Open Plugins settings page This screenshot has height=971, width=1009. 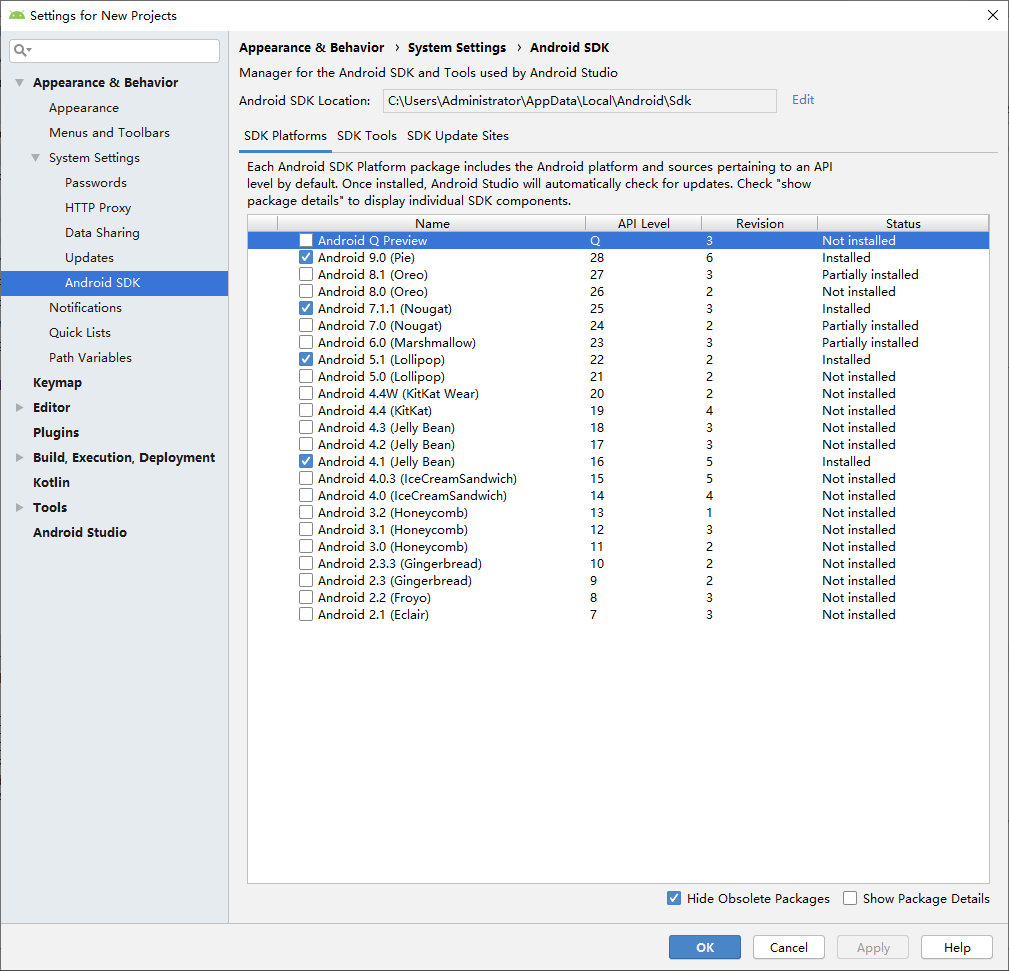point(56,432)
